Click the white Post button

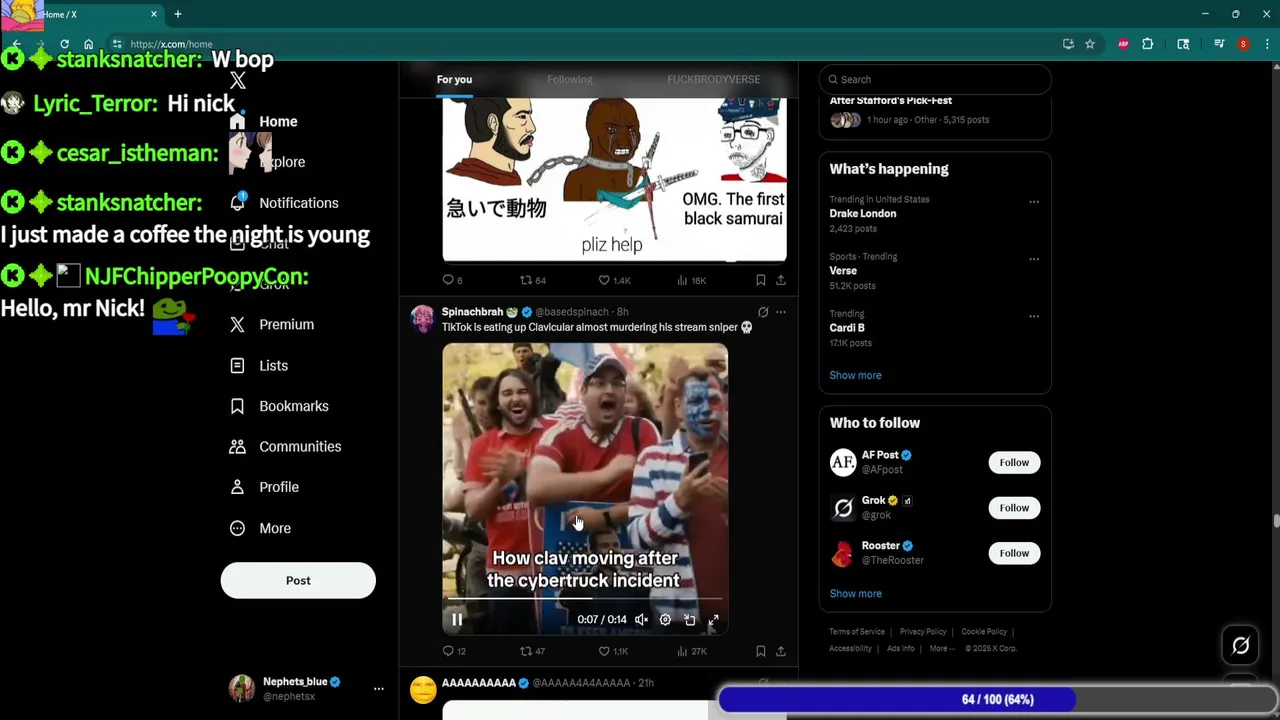(x=298, y=580)
